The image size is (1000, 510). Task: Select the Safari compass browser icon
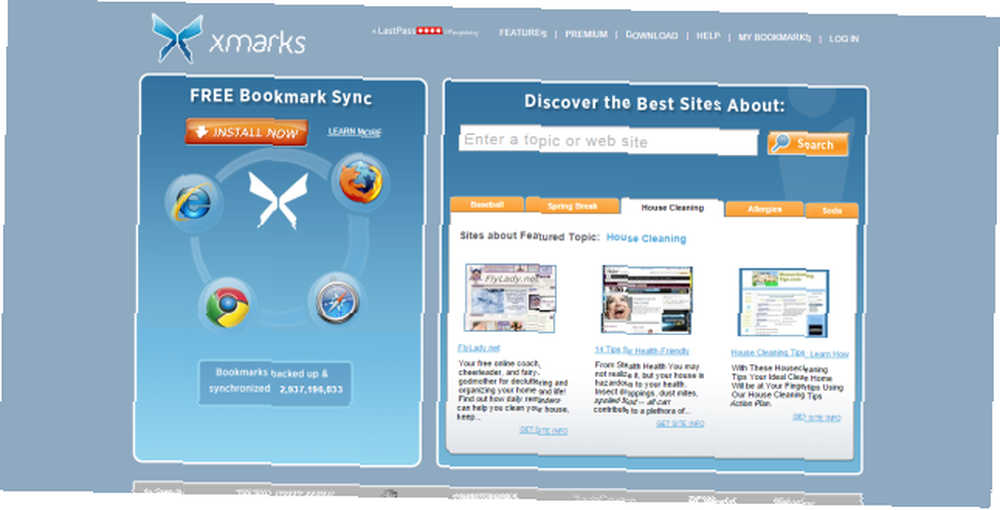coord(337,300)
